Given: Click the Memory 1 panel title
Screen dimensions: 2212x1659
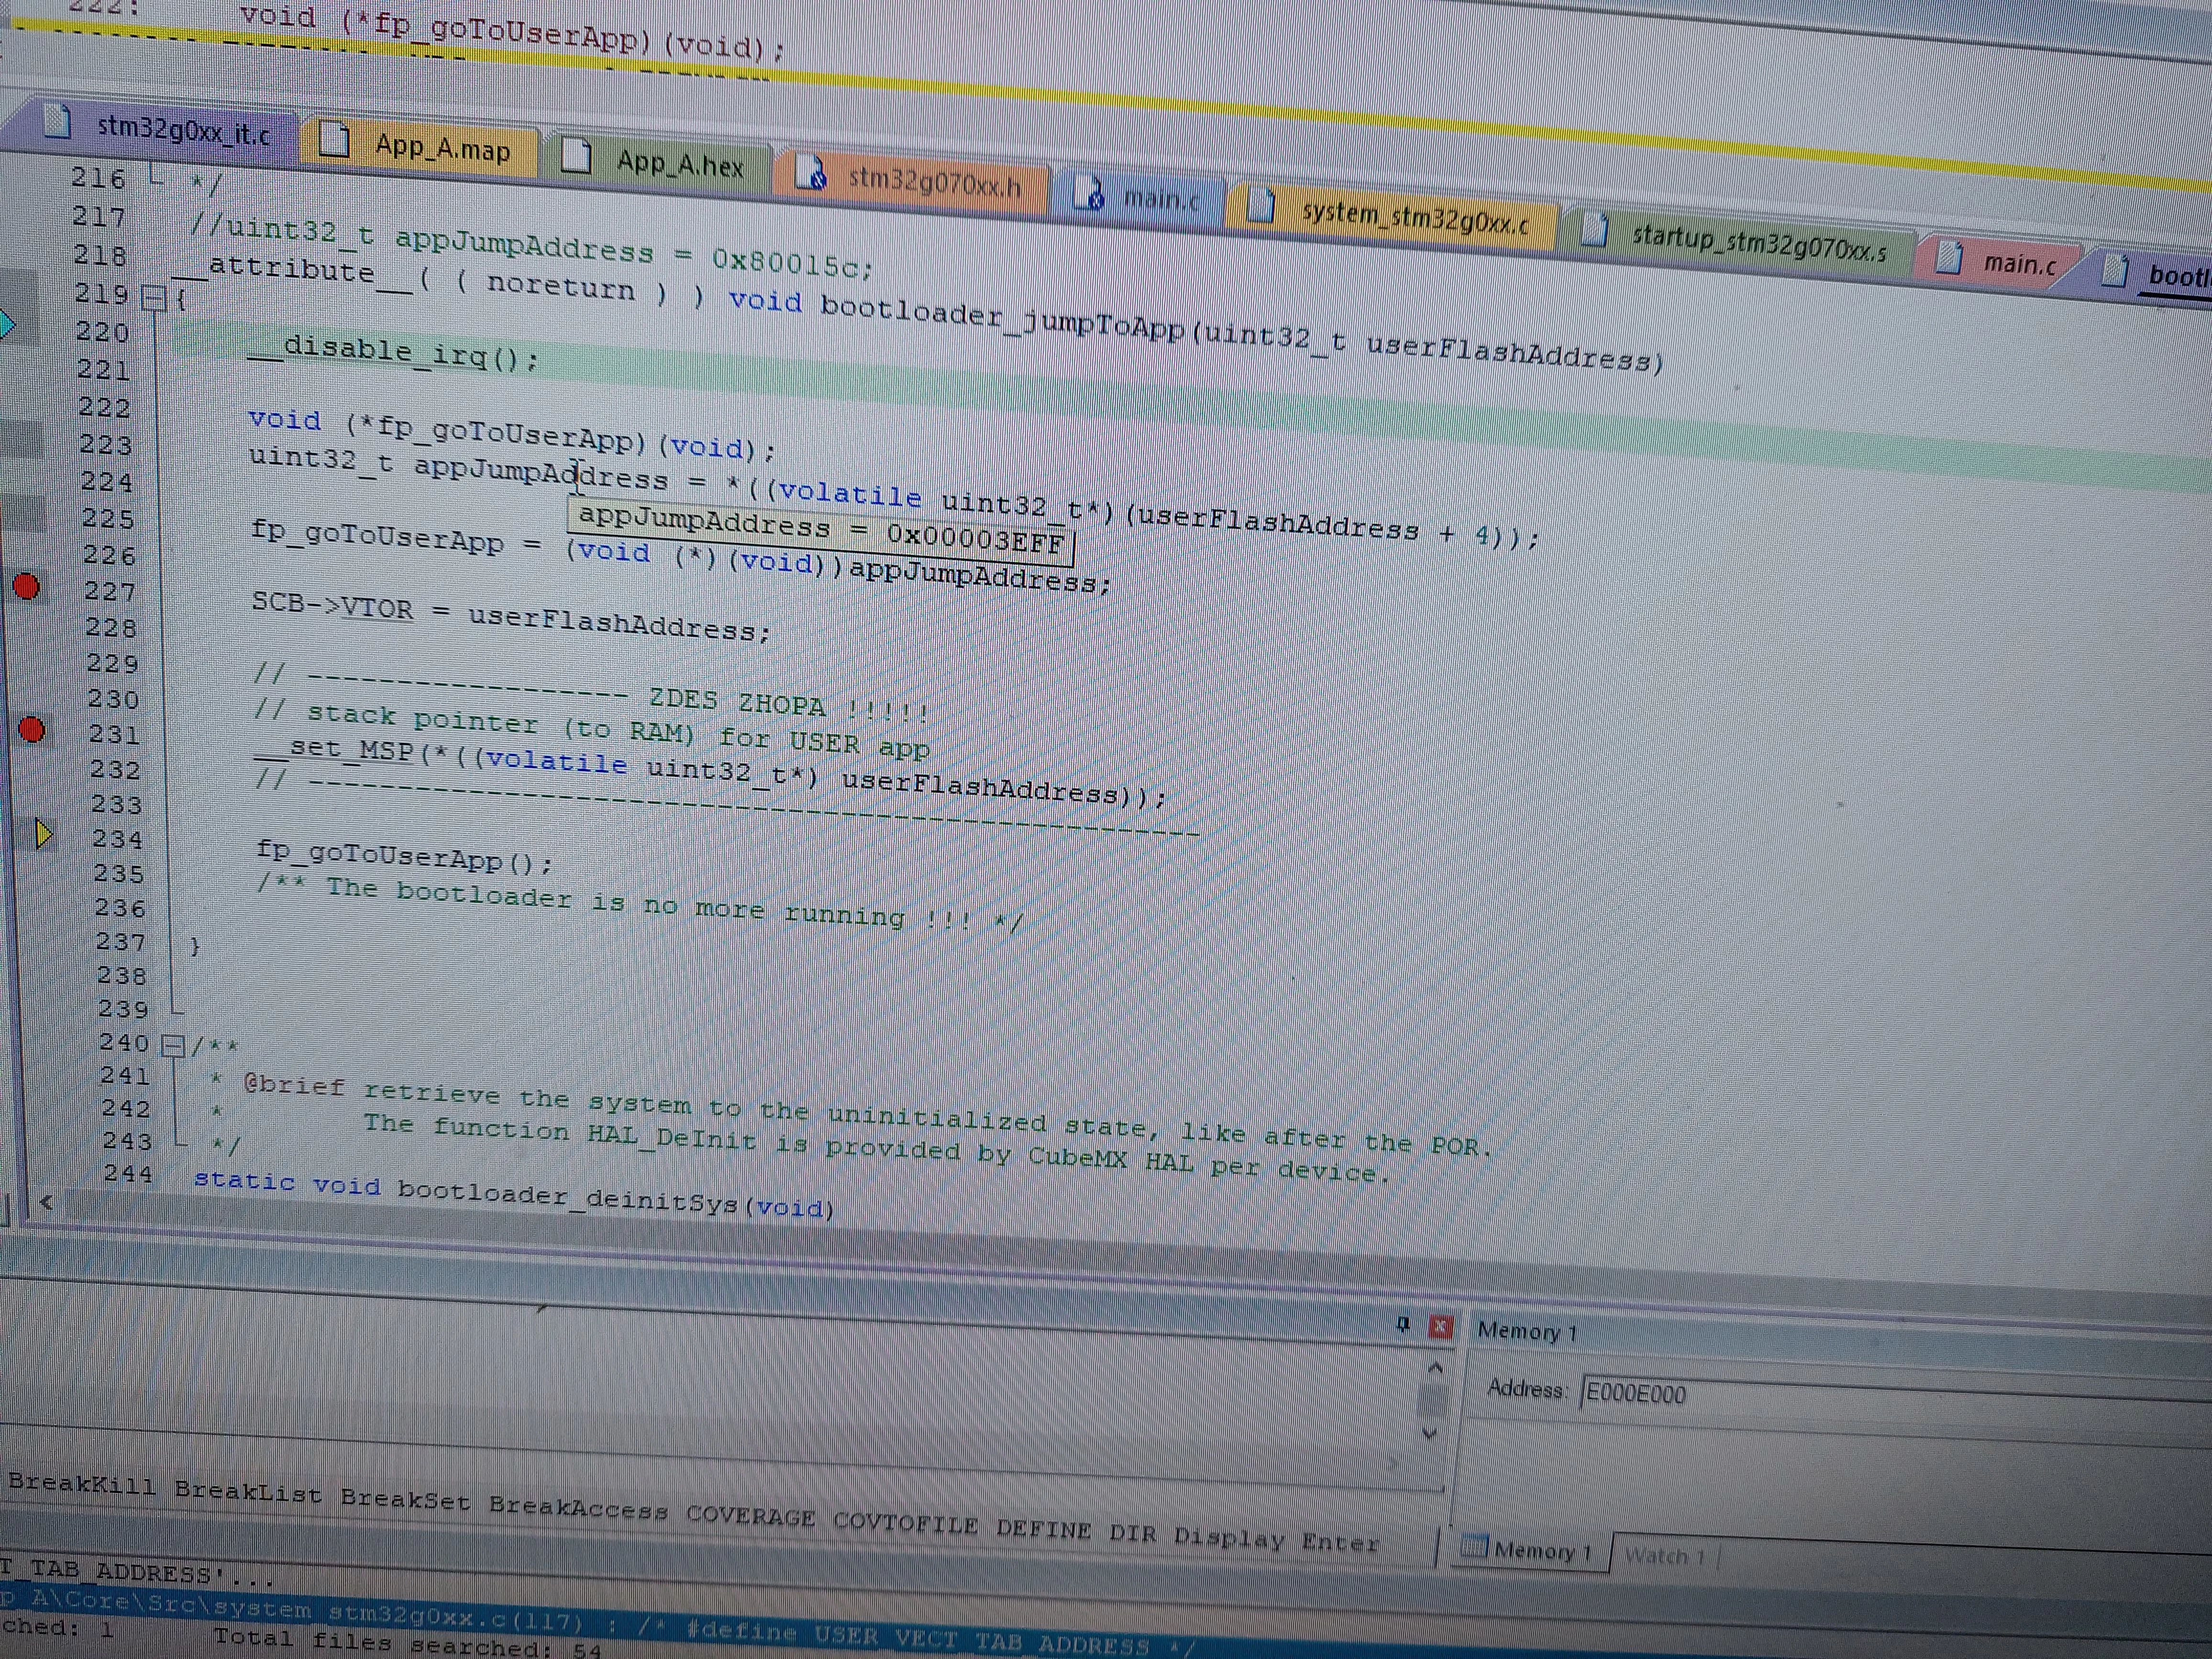Looking at the screenshot, I should (1527, 1331).
